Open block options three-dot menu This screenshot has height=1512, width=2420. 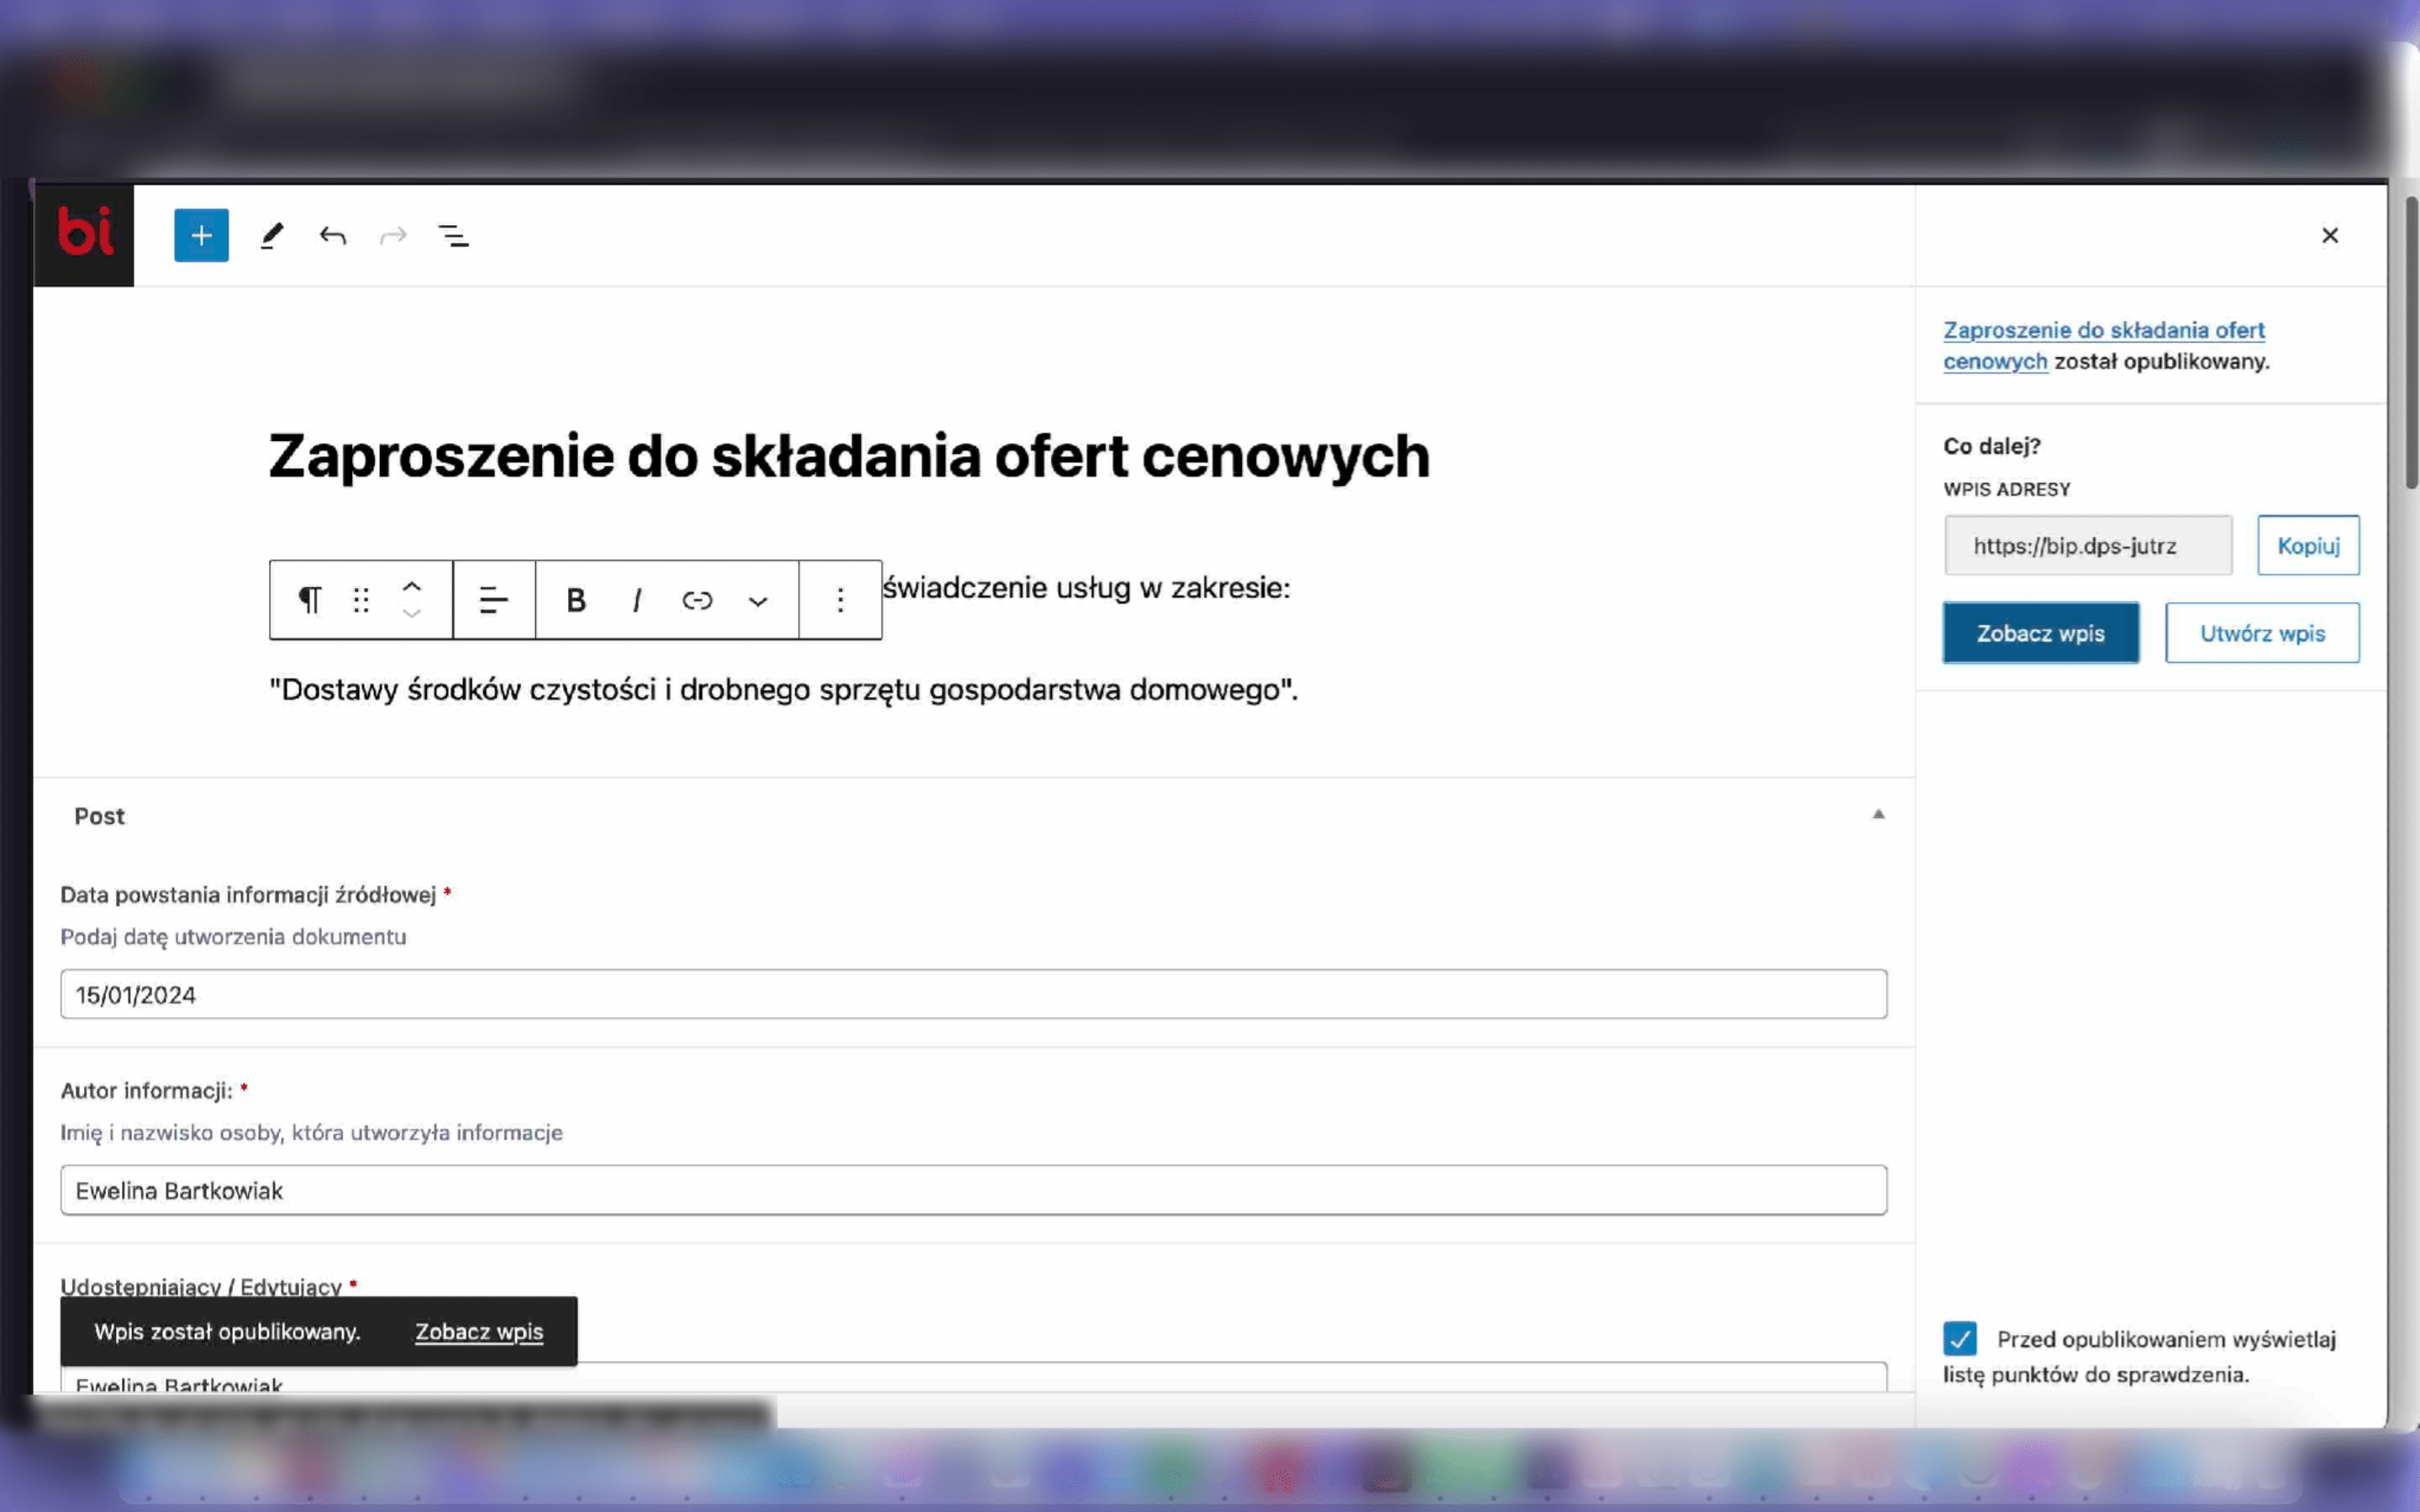[840, 600]
